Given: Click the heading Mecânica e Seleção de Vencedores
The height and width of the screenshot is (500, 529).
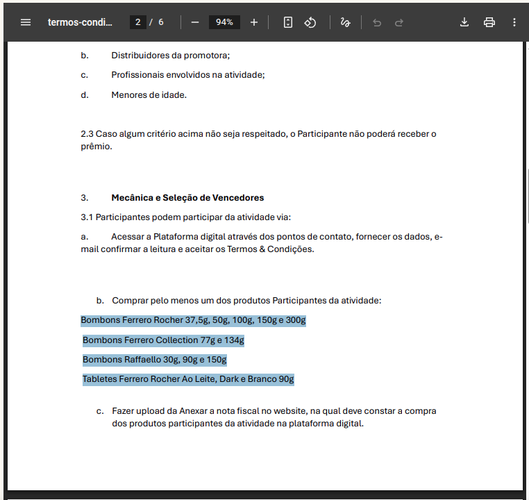Looking at the screenshot, I should (x=188, y=198).
